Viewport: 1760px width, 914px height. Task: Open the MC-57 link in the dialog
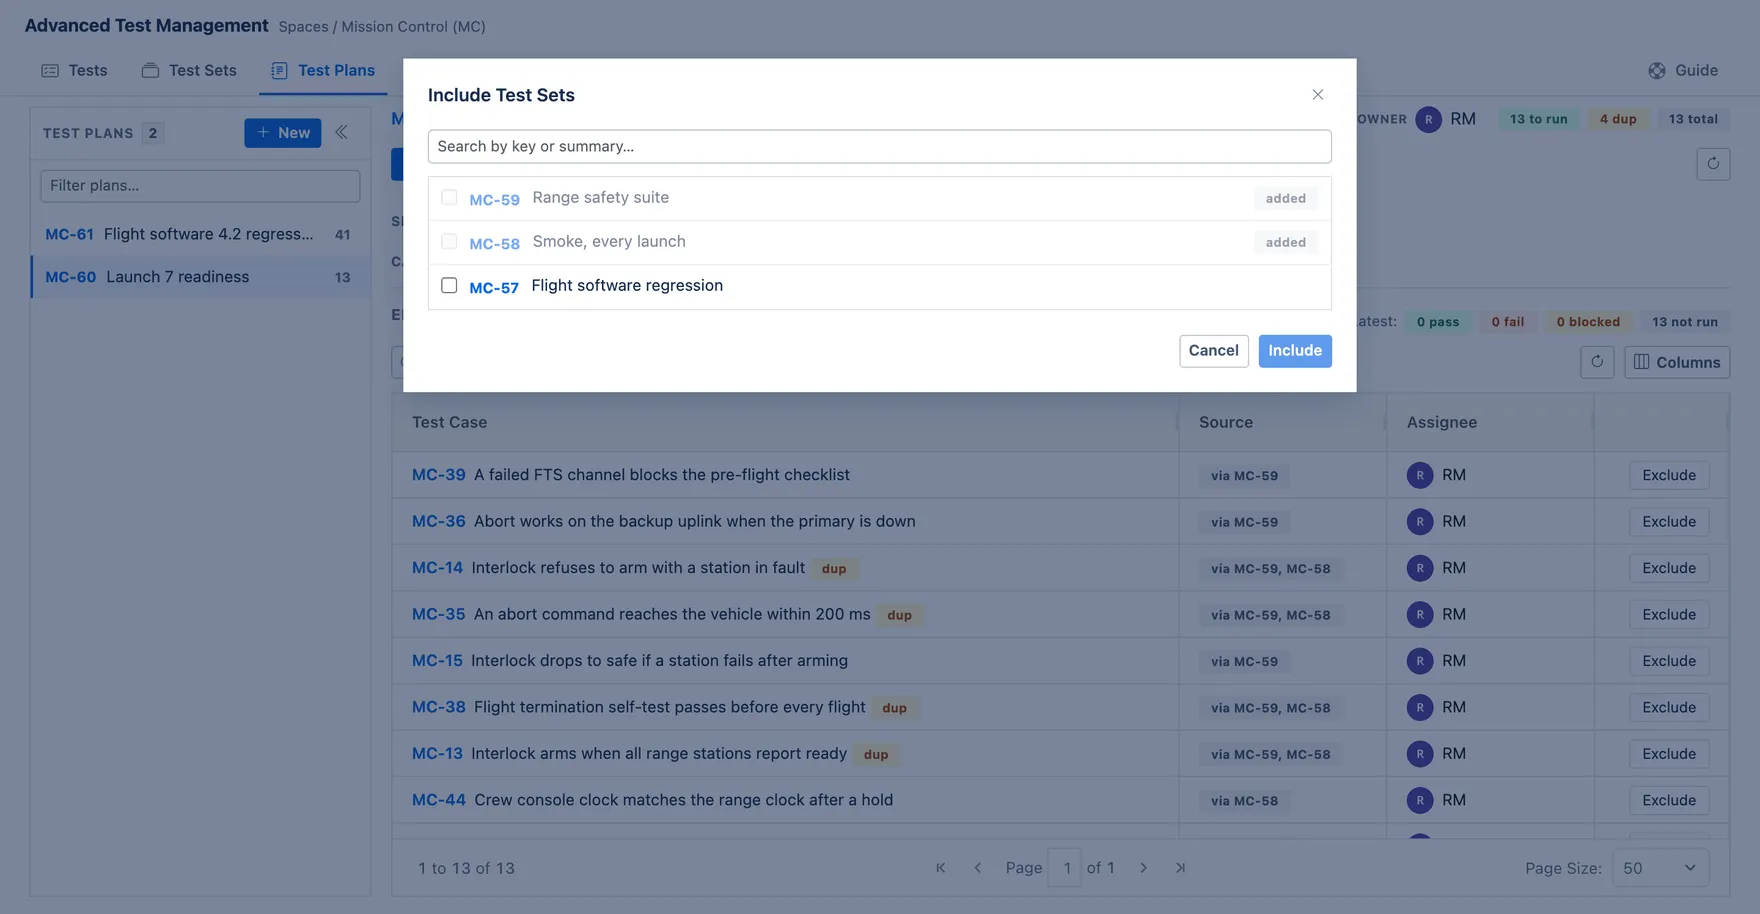494,287
